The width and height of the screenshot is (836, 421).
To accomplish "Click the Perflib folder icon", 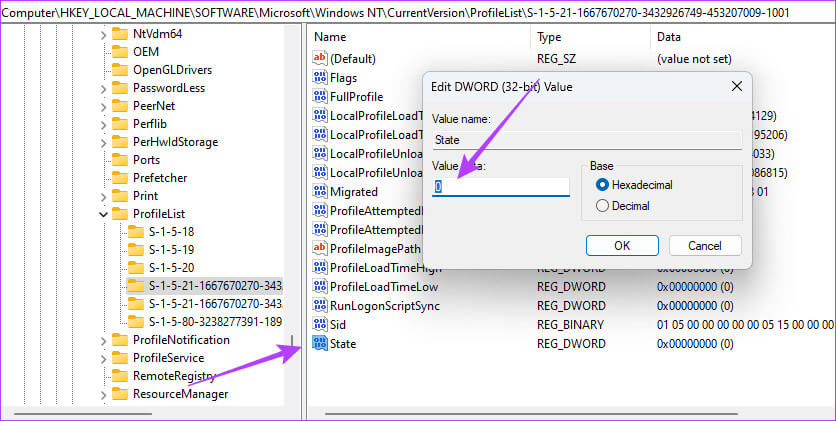I will 120,124.
